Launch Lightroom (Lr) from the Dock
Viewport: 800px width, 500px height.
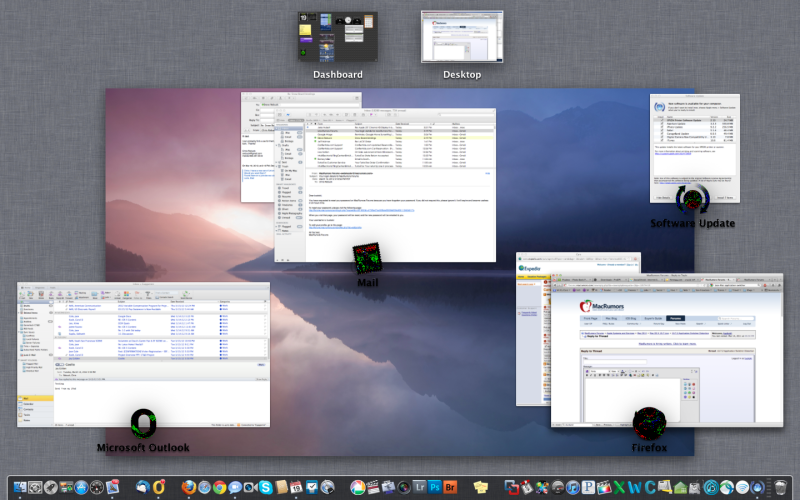(x=420, y=487)
